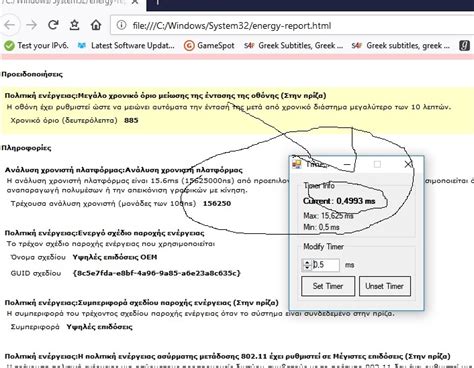
Task: Click the Ενεργό σχέδιο παροχής ενέργειας heading
Action: [104, 233]
